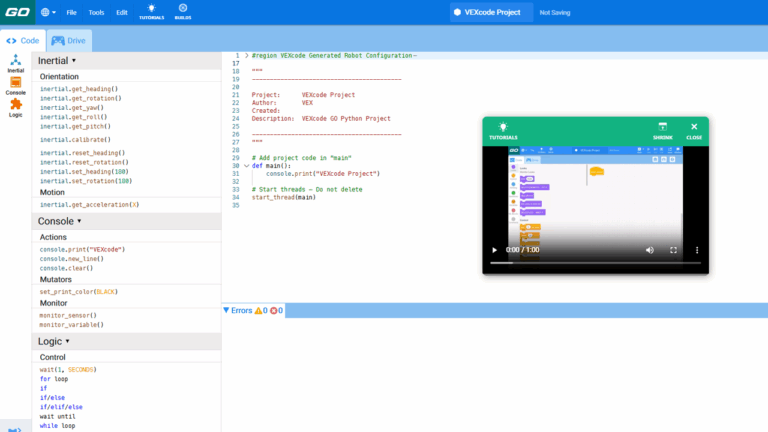The height and width of the screenshot is (432, 768).
Task: Collapse the Console section header
Action: tap(126, 221)
